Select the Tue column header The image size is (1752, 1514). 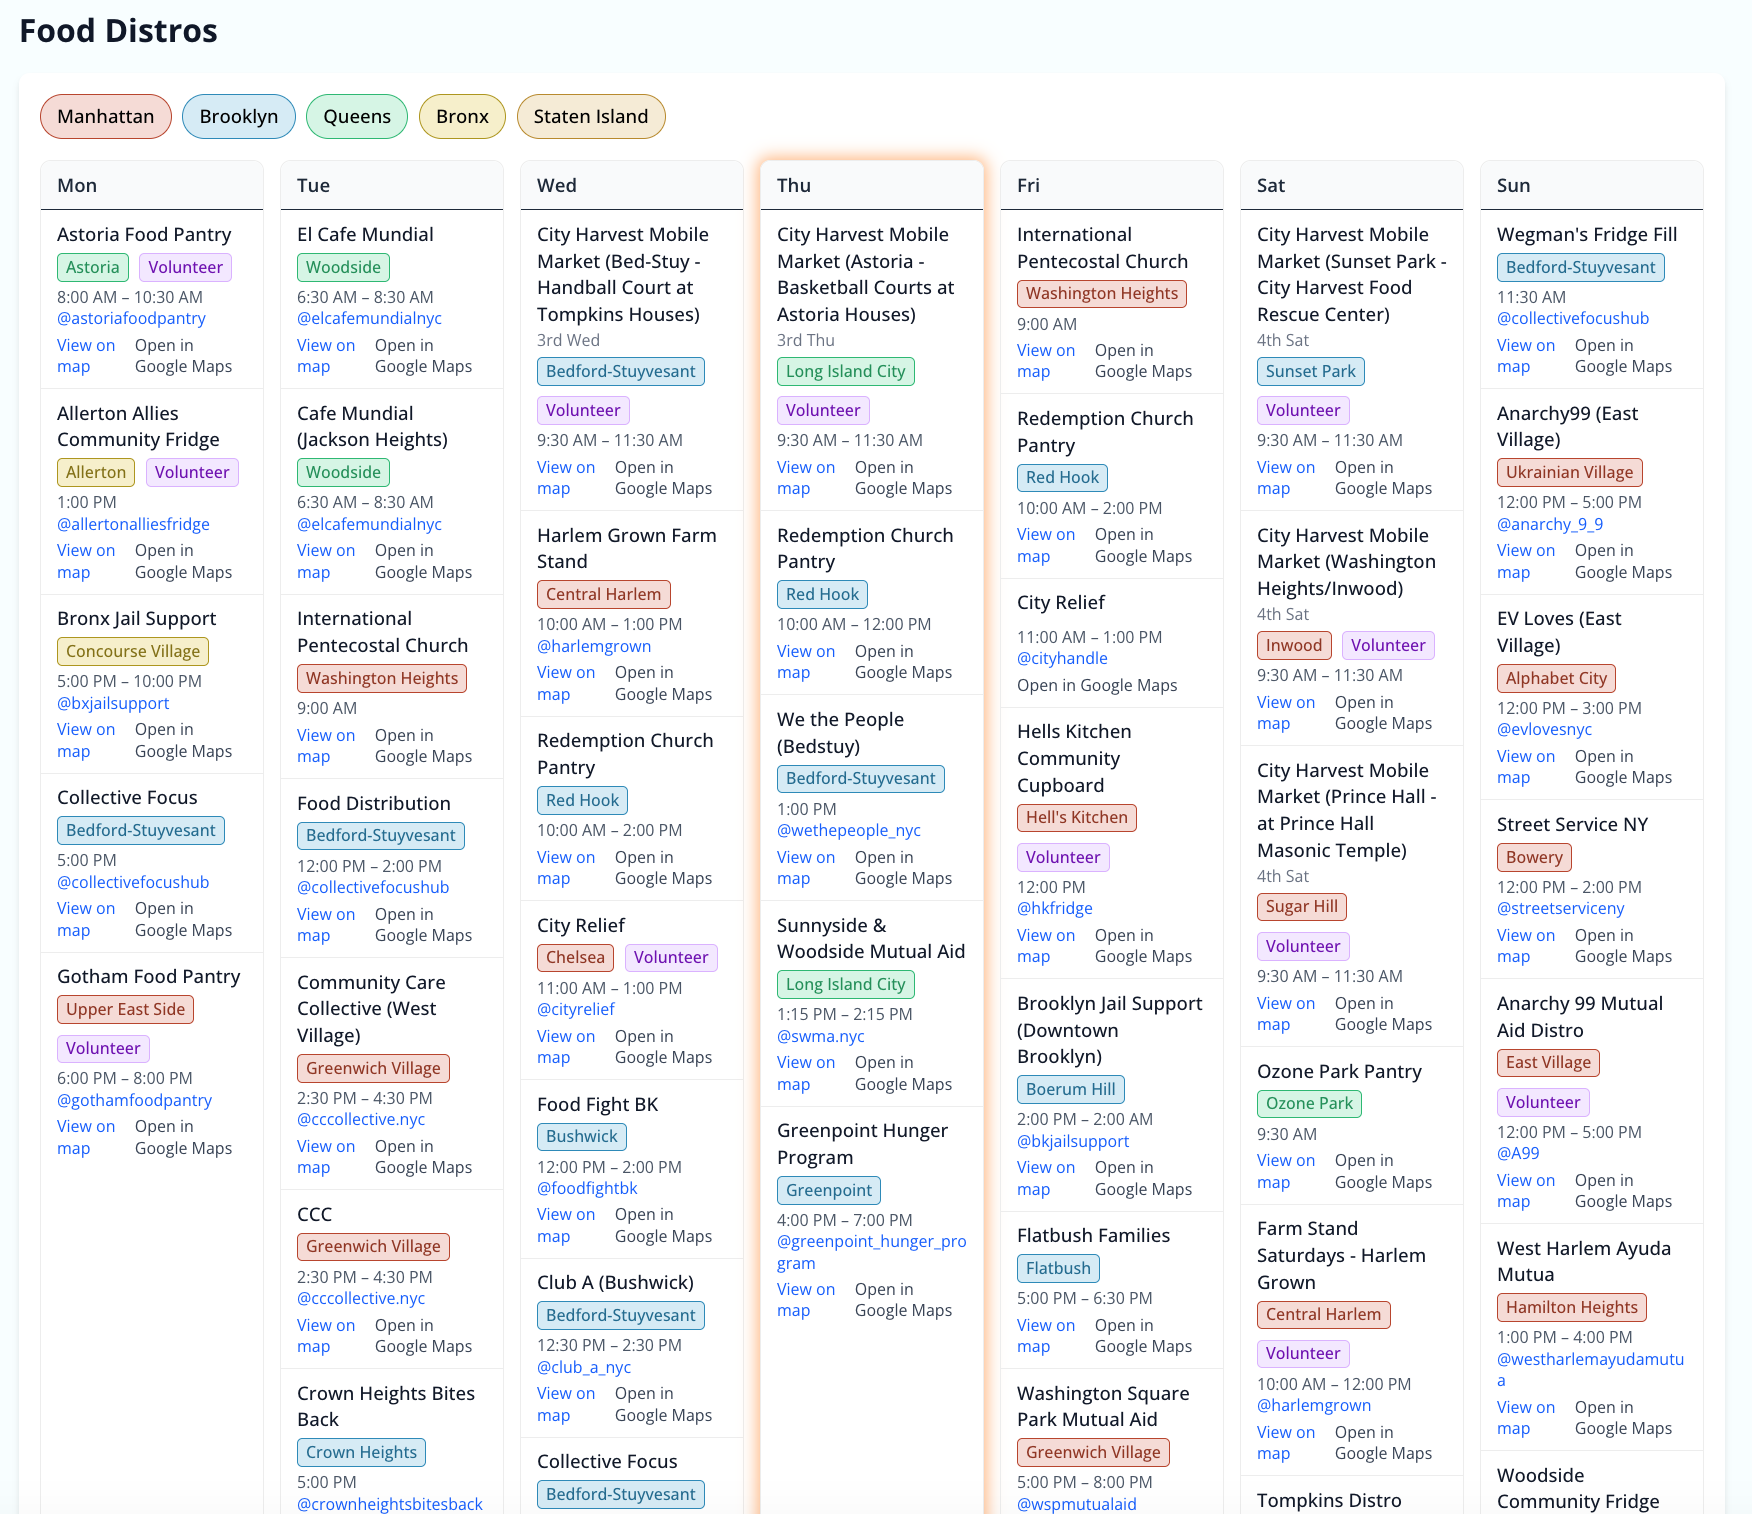pos(392,185)
